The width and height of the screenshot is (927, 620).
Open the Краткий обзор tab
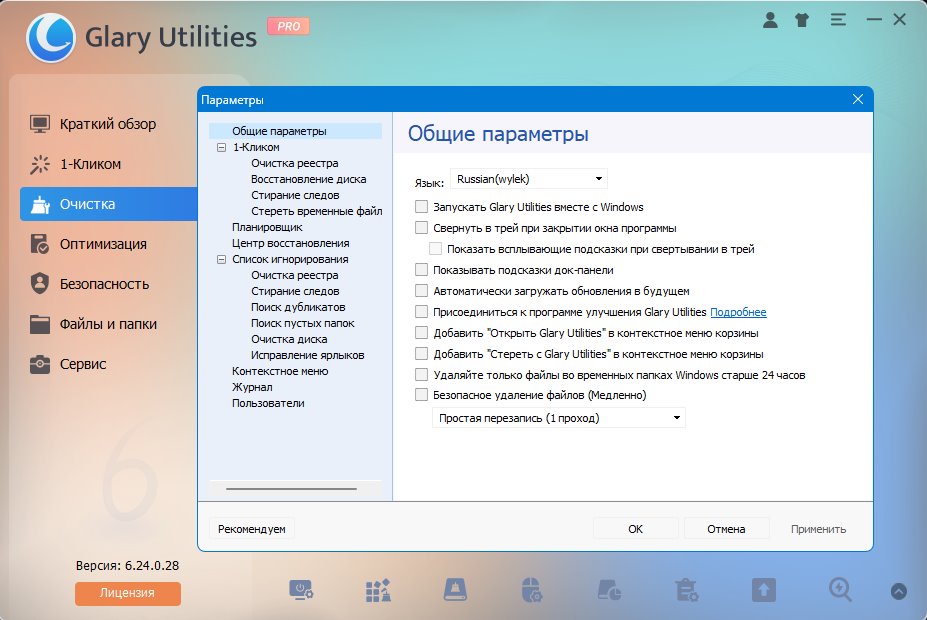coord(108,124)
